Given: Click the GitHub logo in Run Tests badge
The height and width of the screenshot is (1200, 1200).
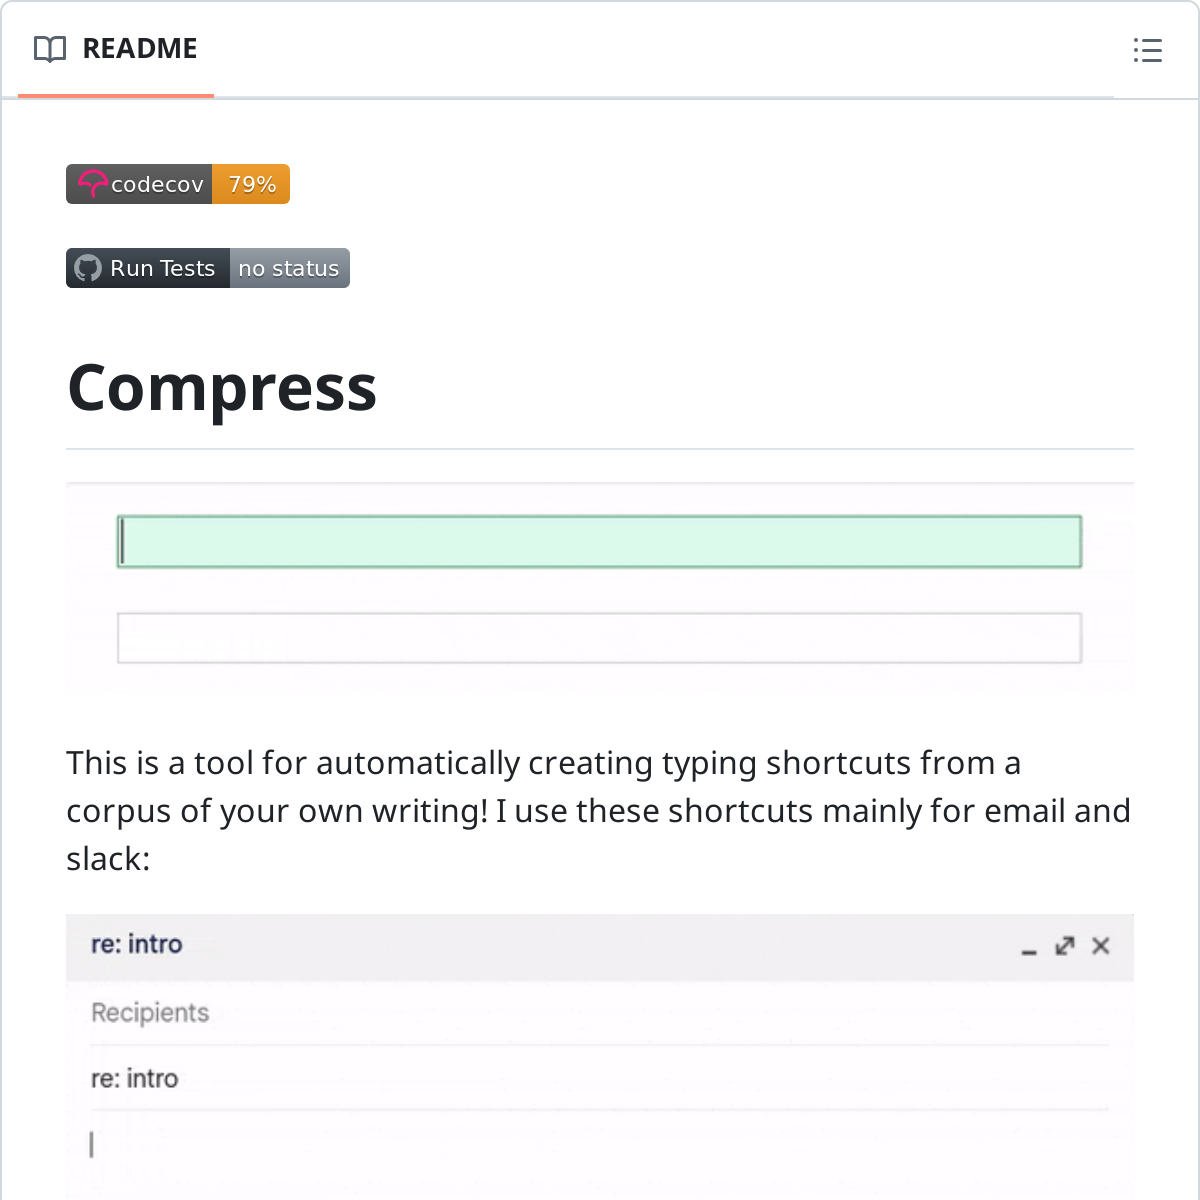Looking at the screenshot, I should 88,268.
